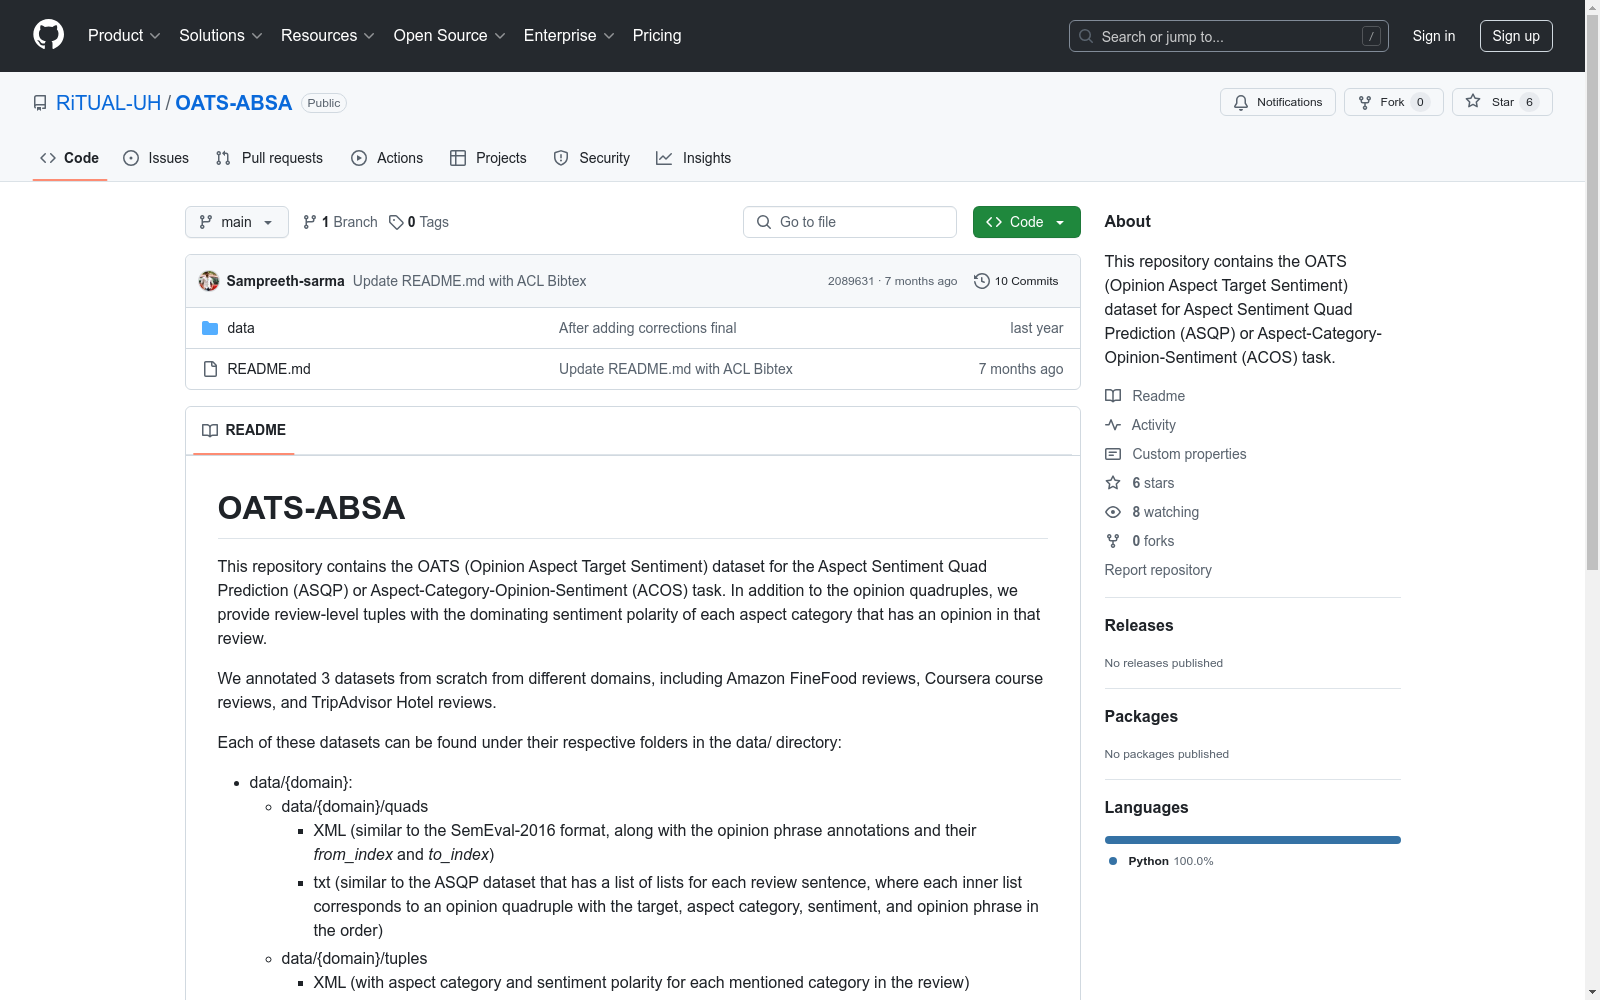The width and height of the screenshot is (1600, 1000).
Task: Open Sampreeth-sarma author link
Action: pyautogui.click(x=285, y=281)
